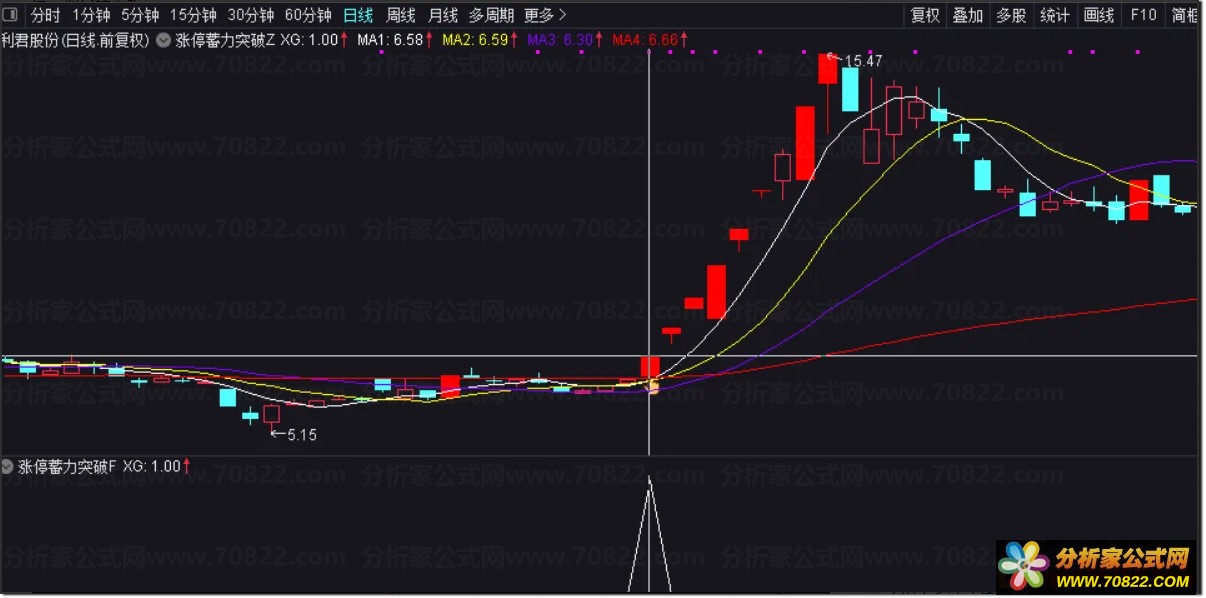The width and height of the screenshot is (1206, 598).
Task: Click the 15.47 high price marker
Action: point(864,61)
